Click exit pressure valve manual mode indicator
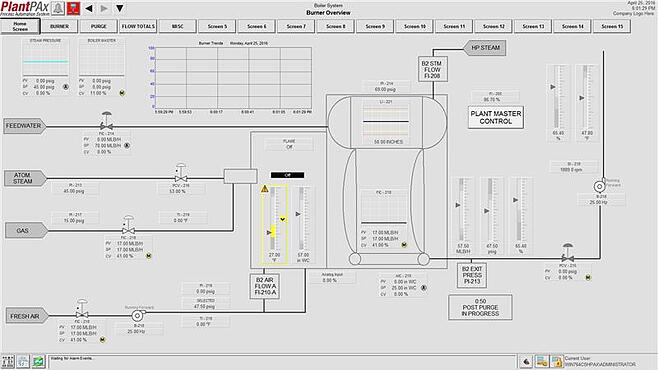The image size is (658, 370). click(x=588, y=278)
